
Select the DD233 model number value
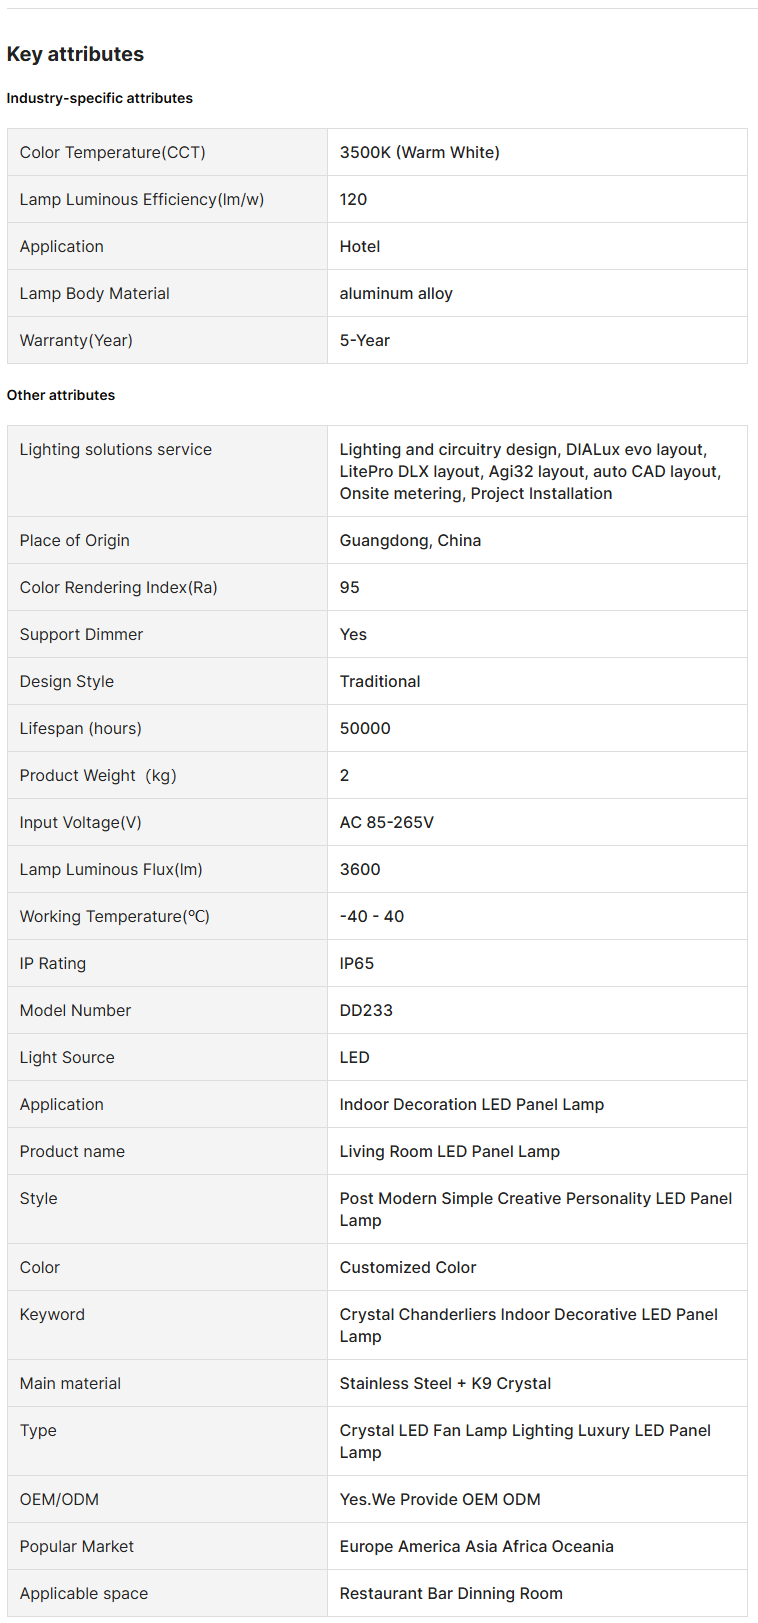[x=366, y=1010]
